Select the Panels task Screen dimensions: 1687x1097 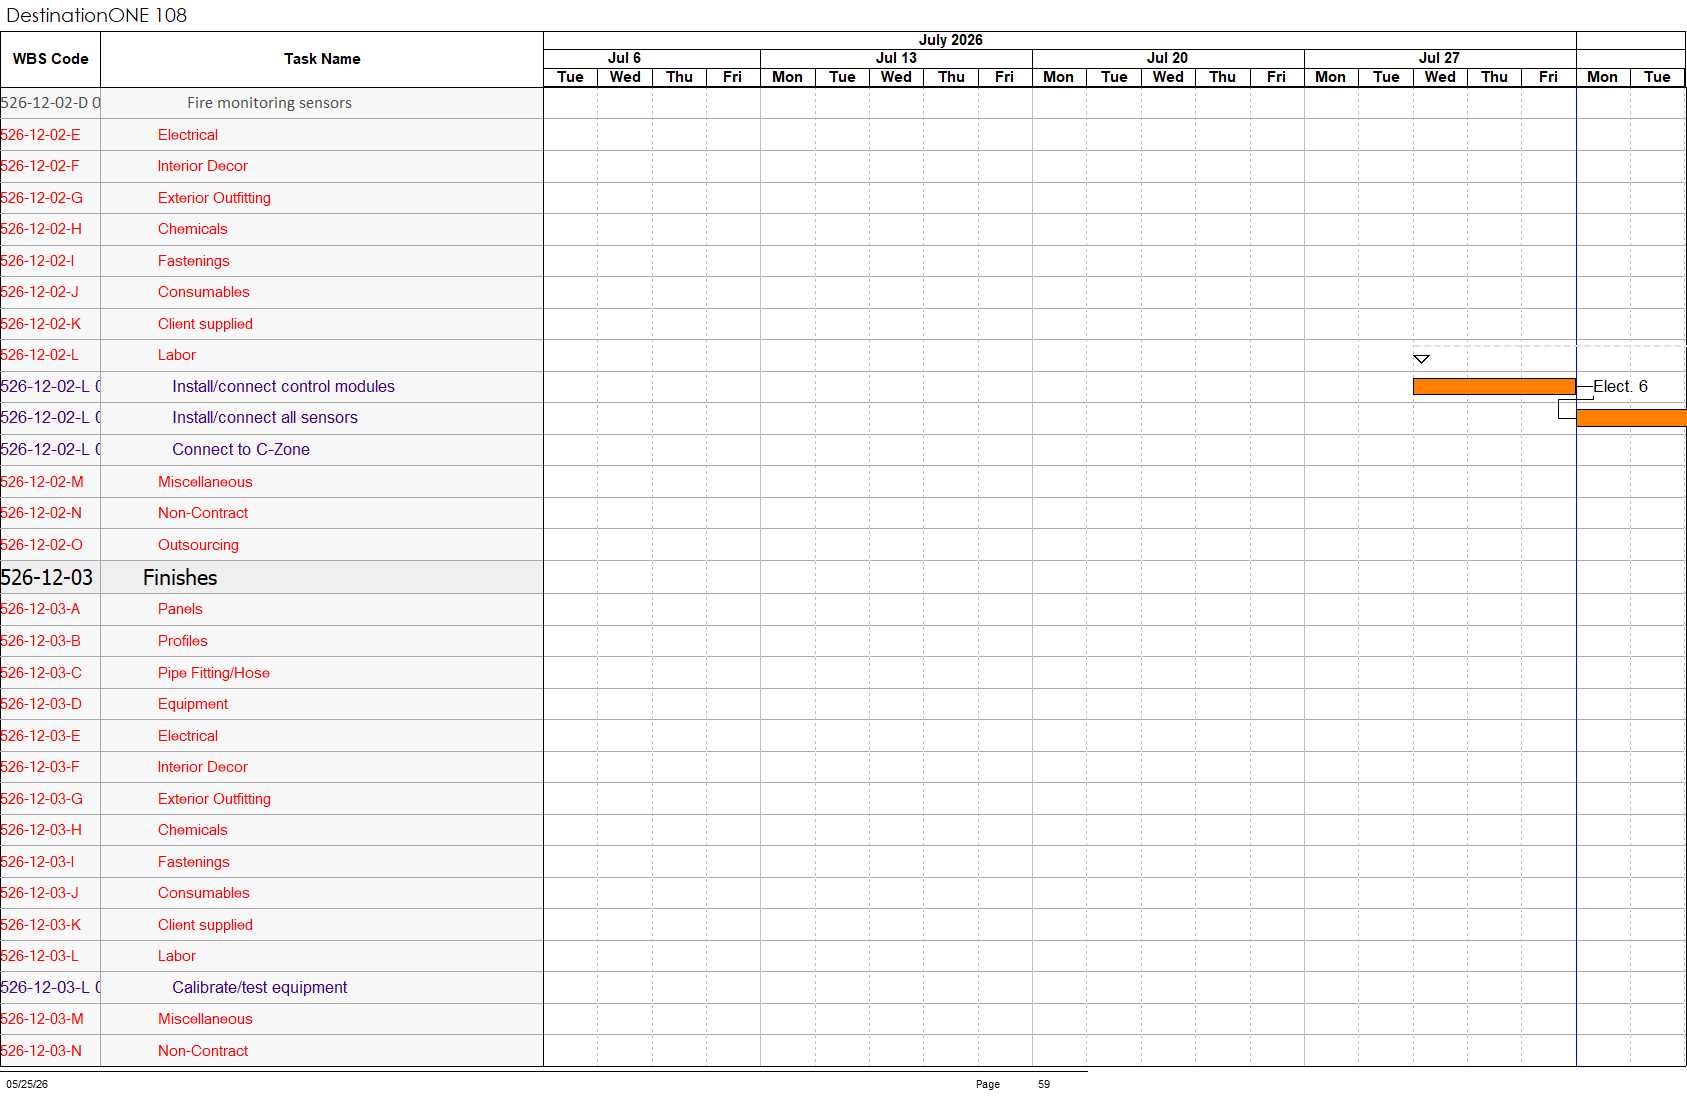180,609
